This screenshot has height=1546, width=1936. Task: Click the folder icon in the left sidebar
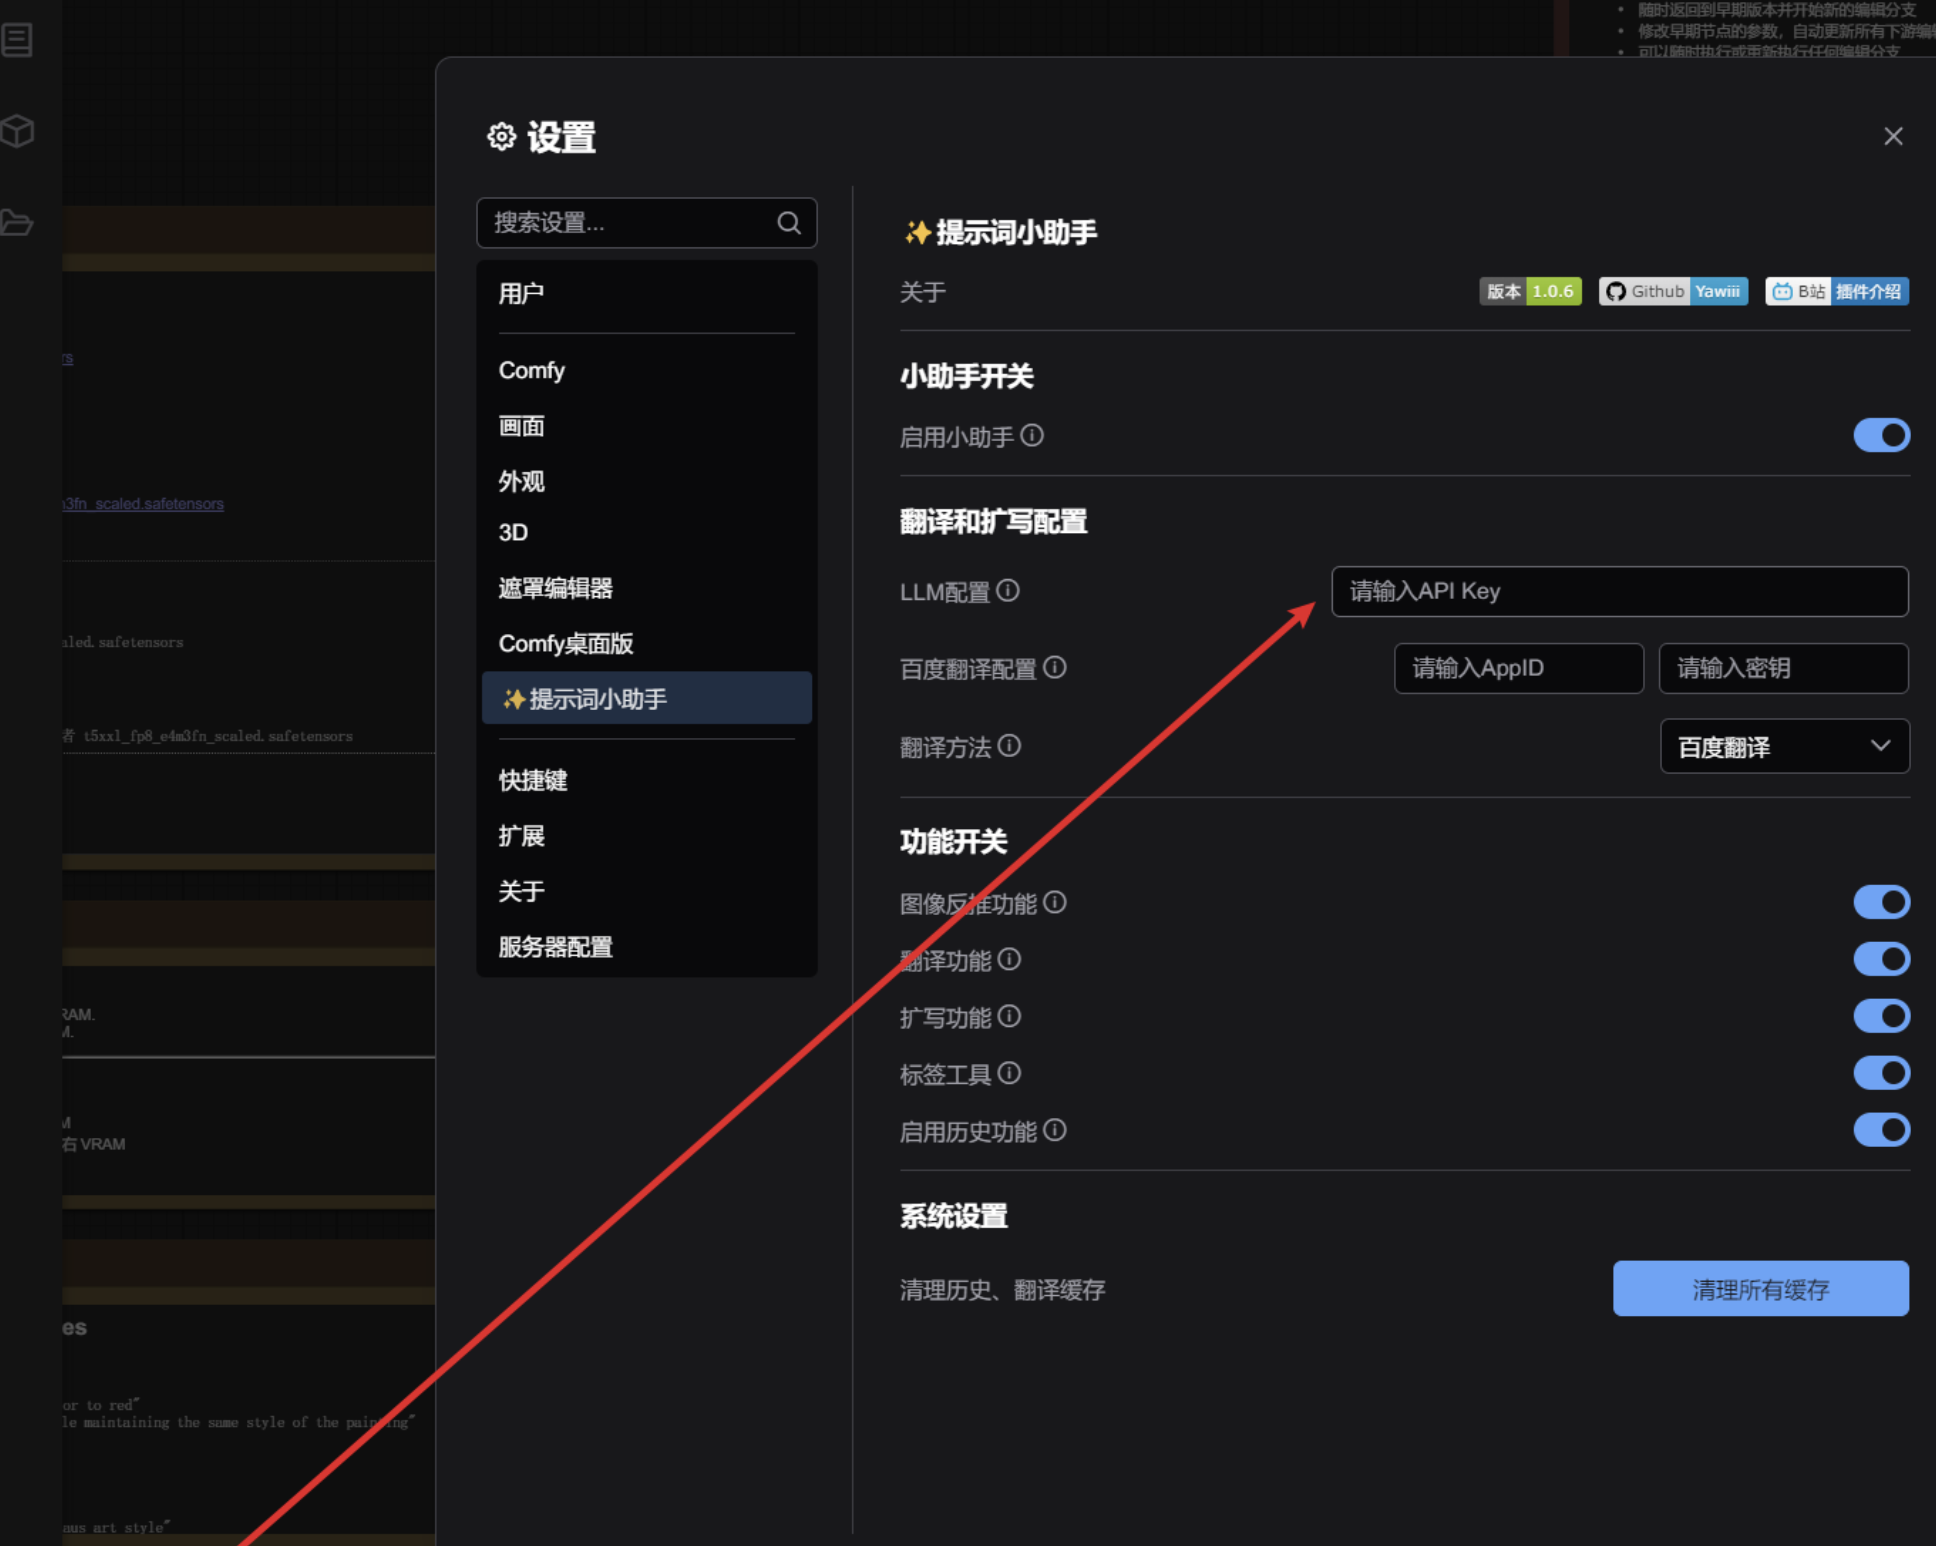[x=19, y=223]
